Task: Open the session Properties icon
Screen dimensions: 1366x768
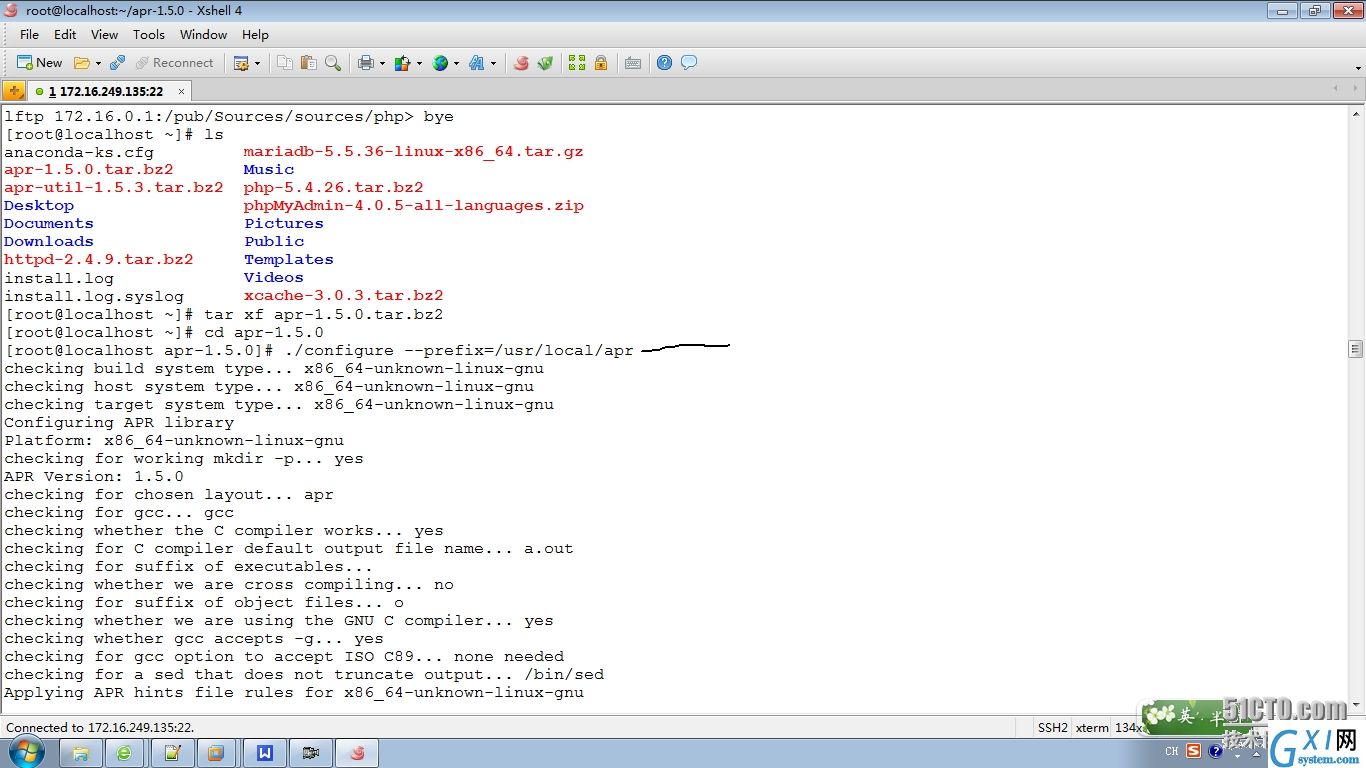Action: [x=241, y=63]
